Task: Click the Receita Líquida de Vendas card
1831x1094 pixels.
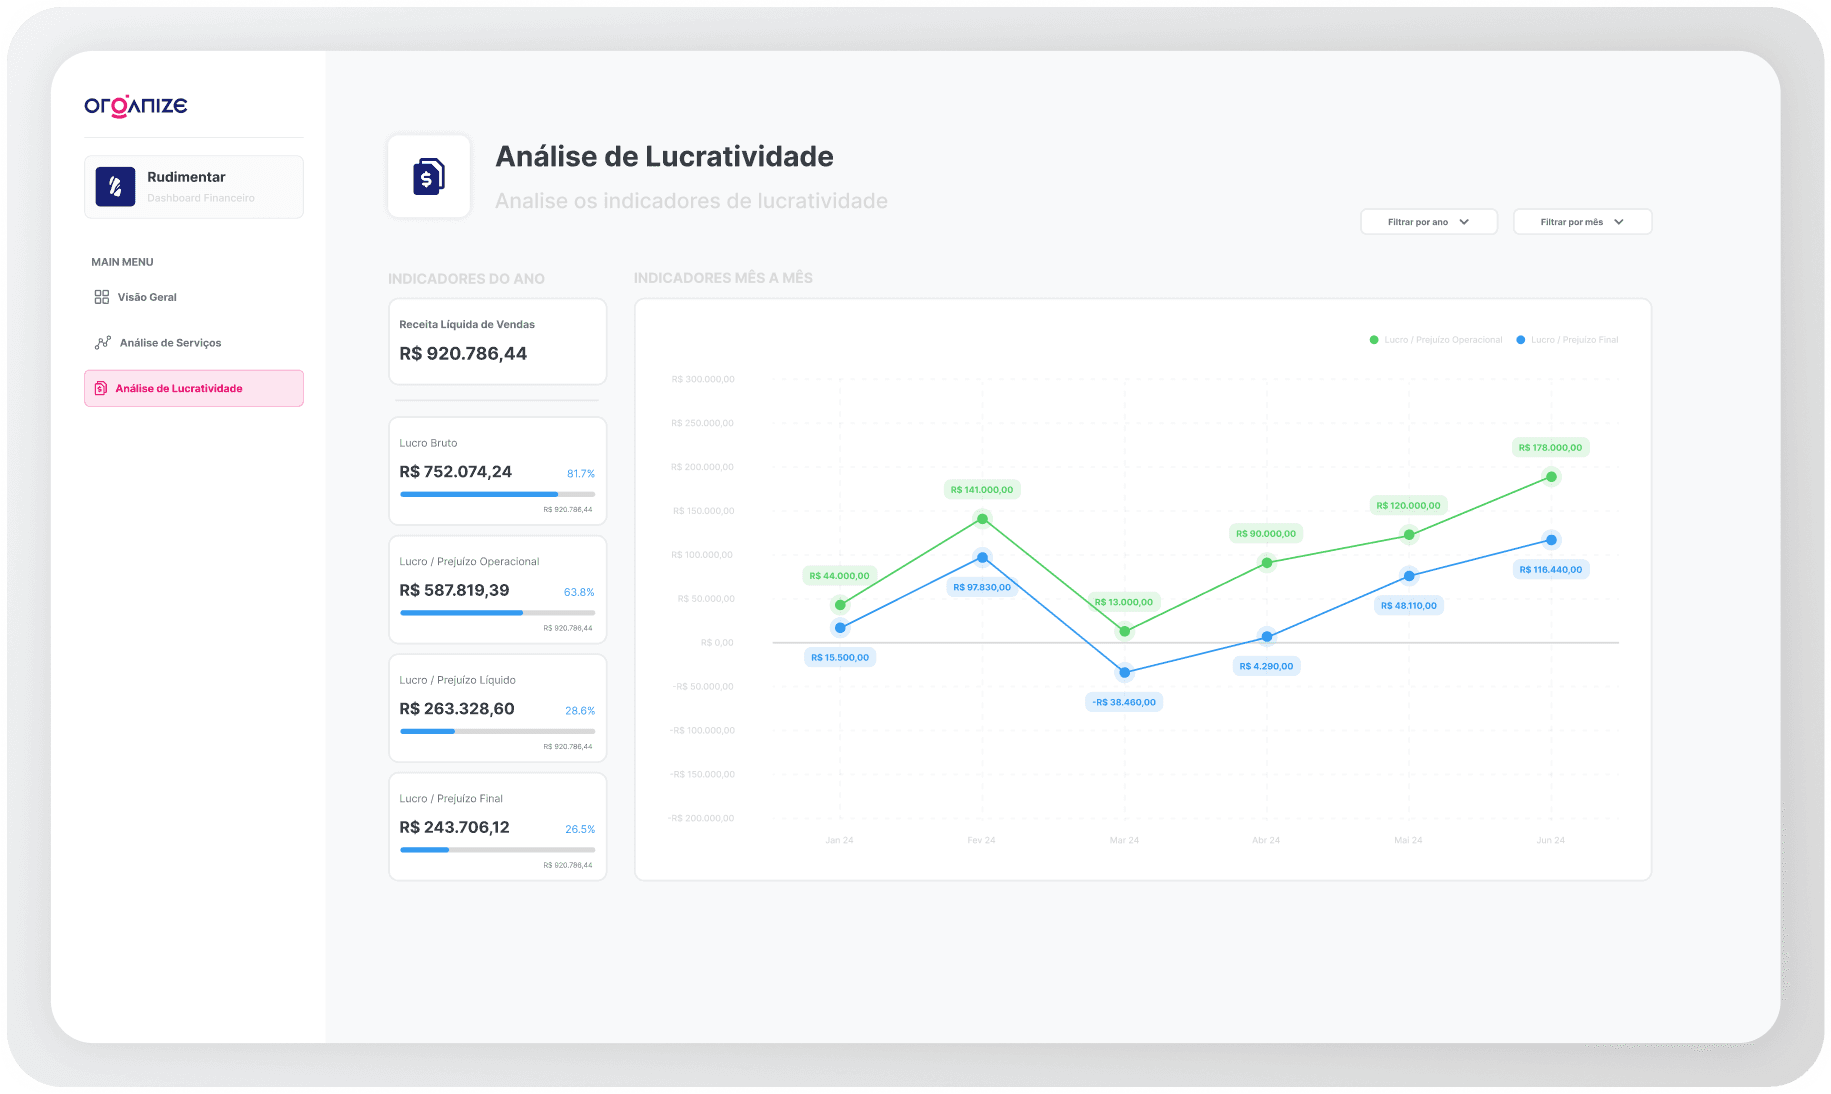Action: pyautogui.click(x=497, y=341)
